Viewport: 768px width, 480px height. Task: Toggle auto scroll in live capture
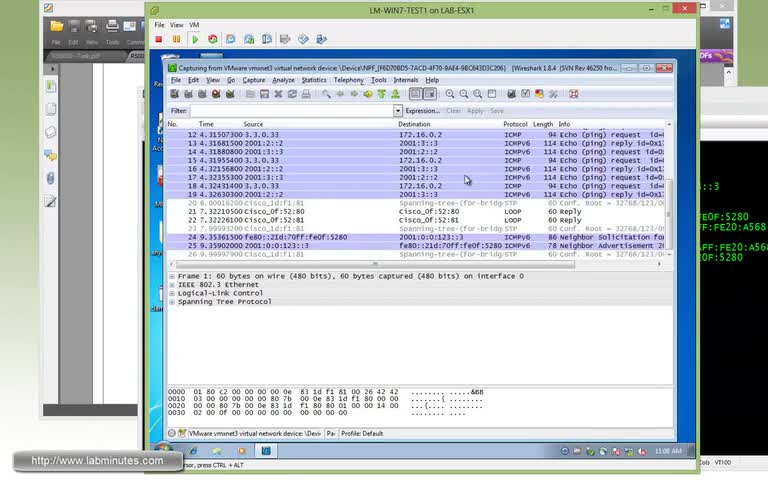(430, 94)
